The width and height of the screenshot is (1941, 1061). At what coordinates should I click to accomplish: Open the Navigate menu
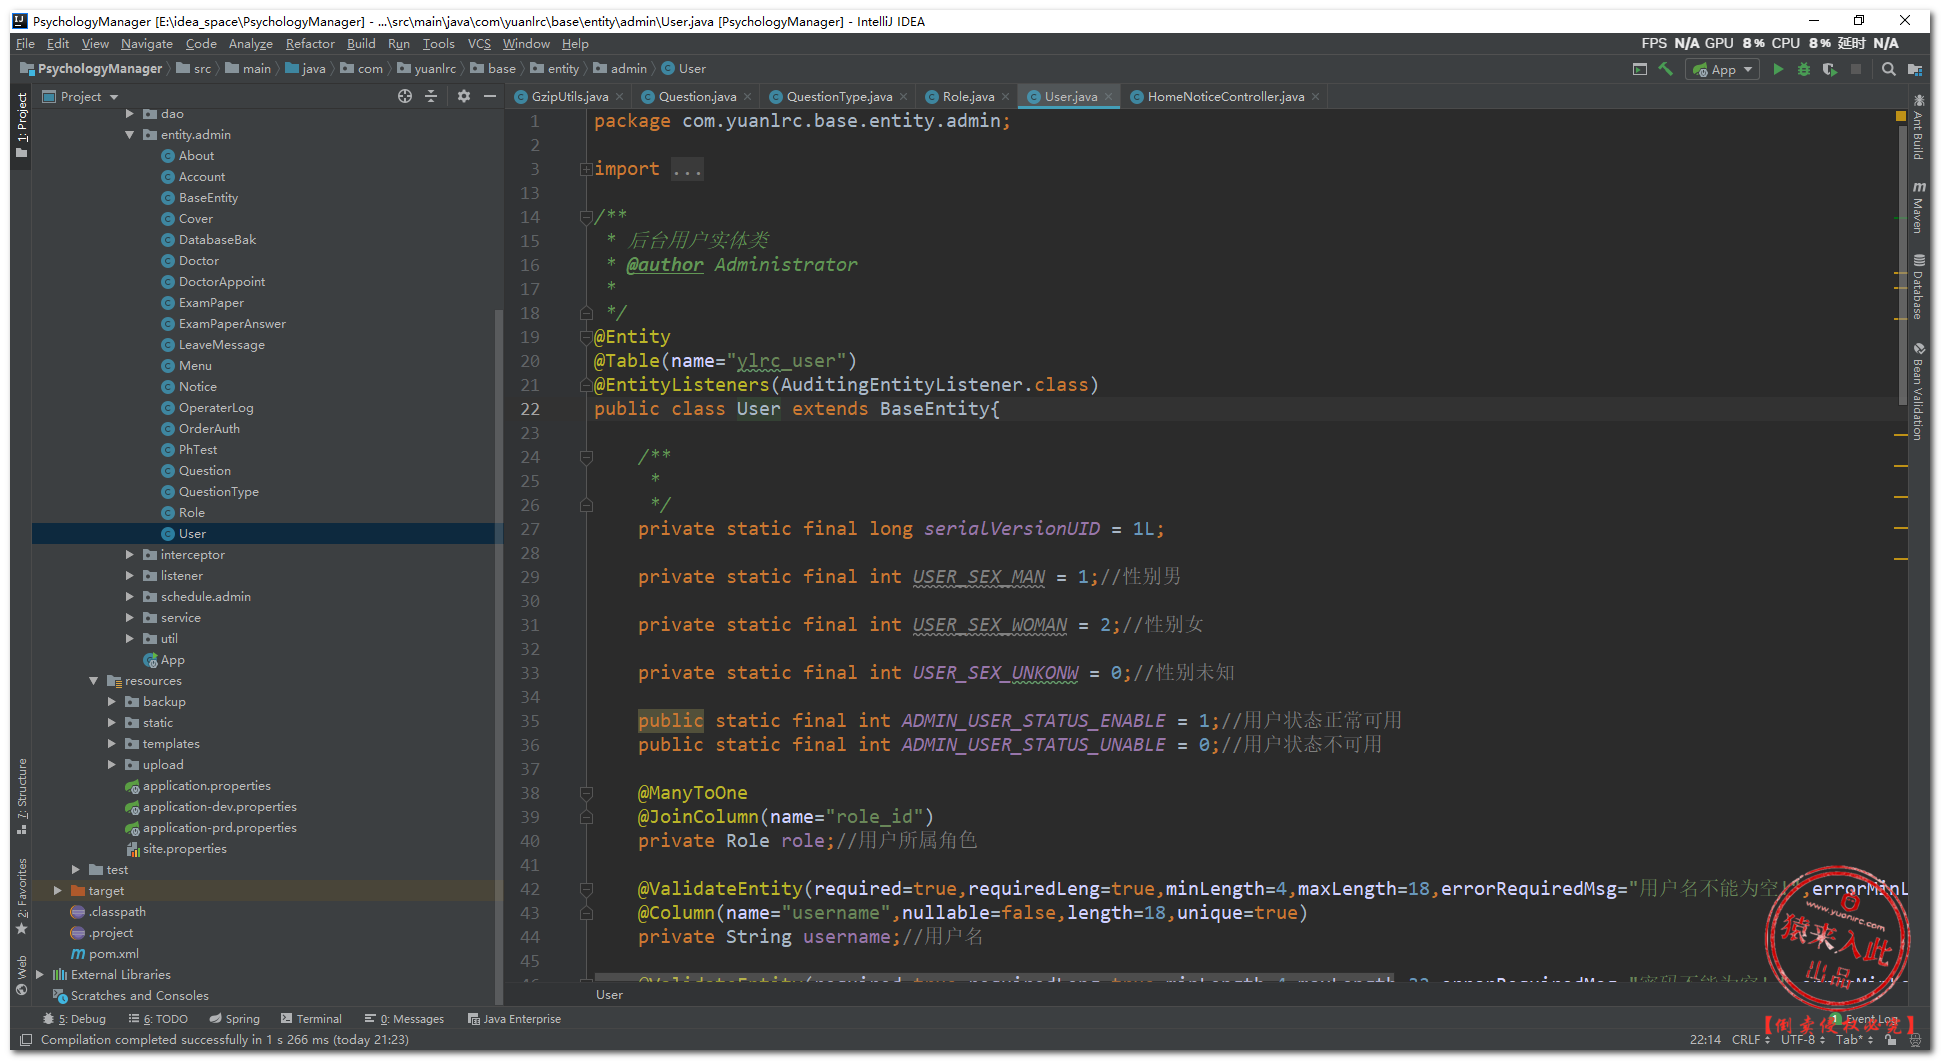(x=147, y=44)
